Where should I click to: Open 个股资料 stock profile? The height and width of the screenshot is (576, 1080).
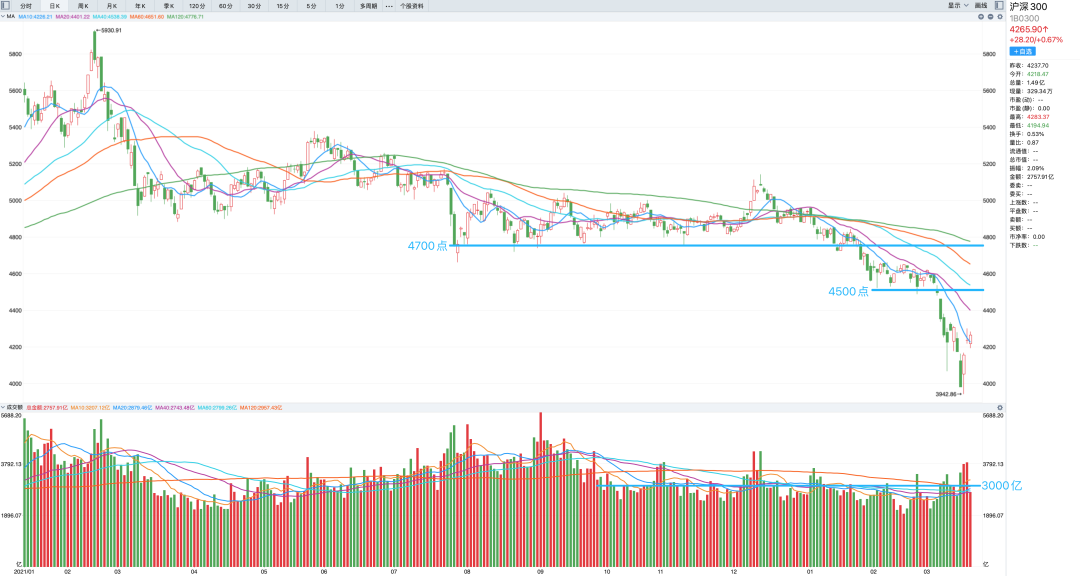coord(412,6)
